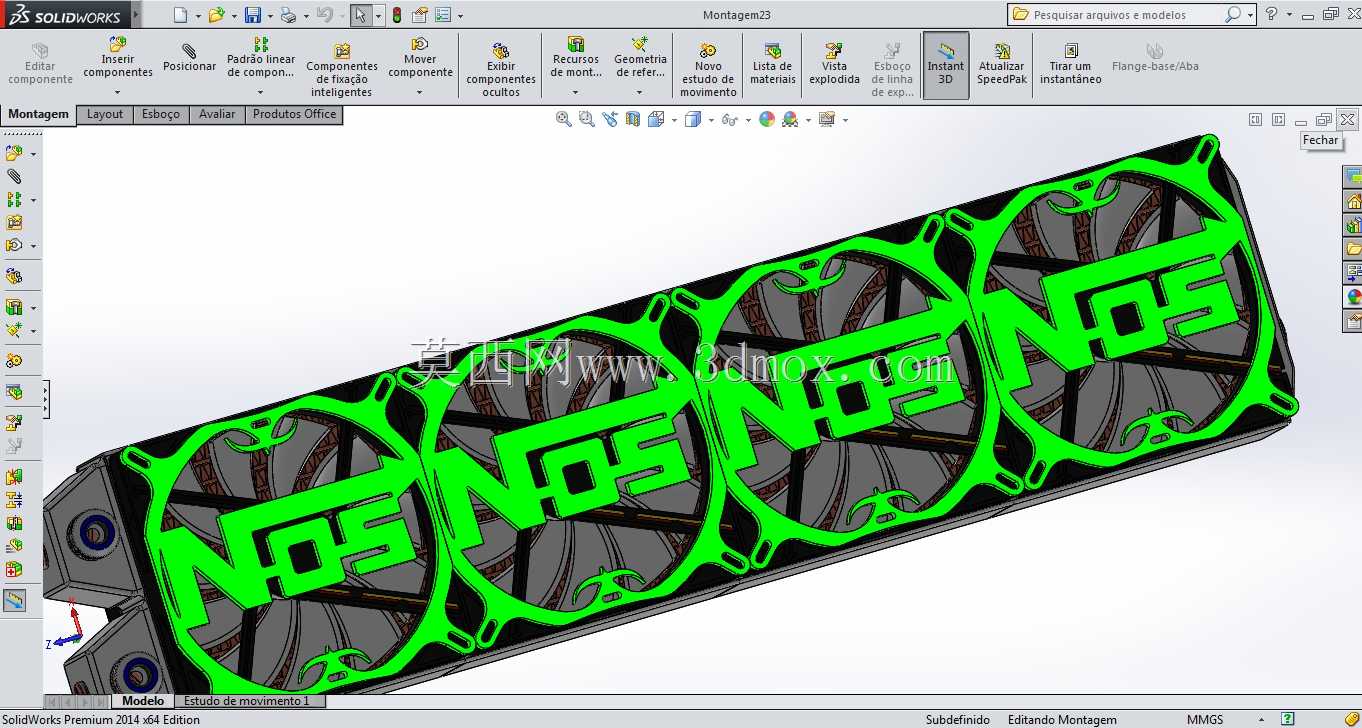Open Componentes de fixação inteligentes
The height and width of the screenshot is (728, 1362).
[342, 70]
